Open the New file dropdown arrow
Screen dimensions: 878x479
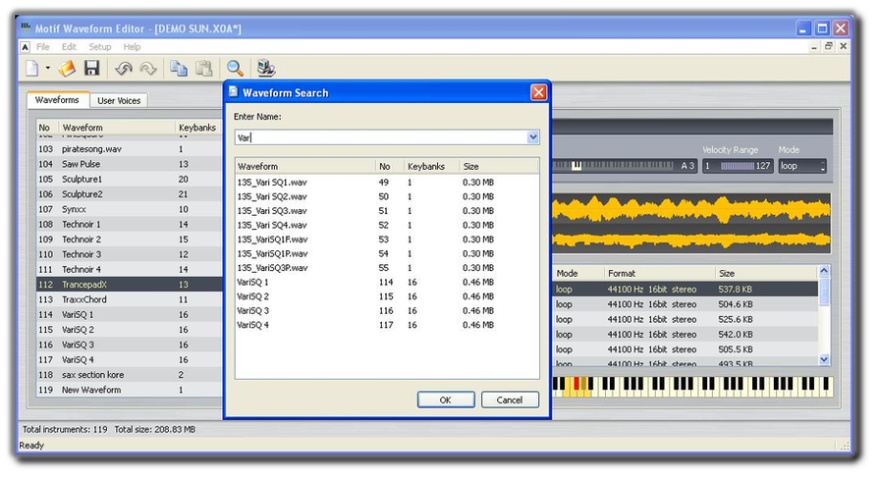click(x=48, y=68)
